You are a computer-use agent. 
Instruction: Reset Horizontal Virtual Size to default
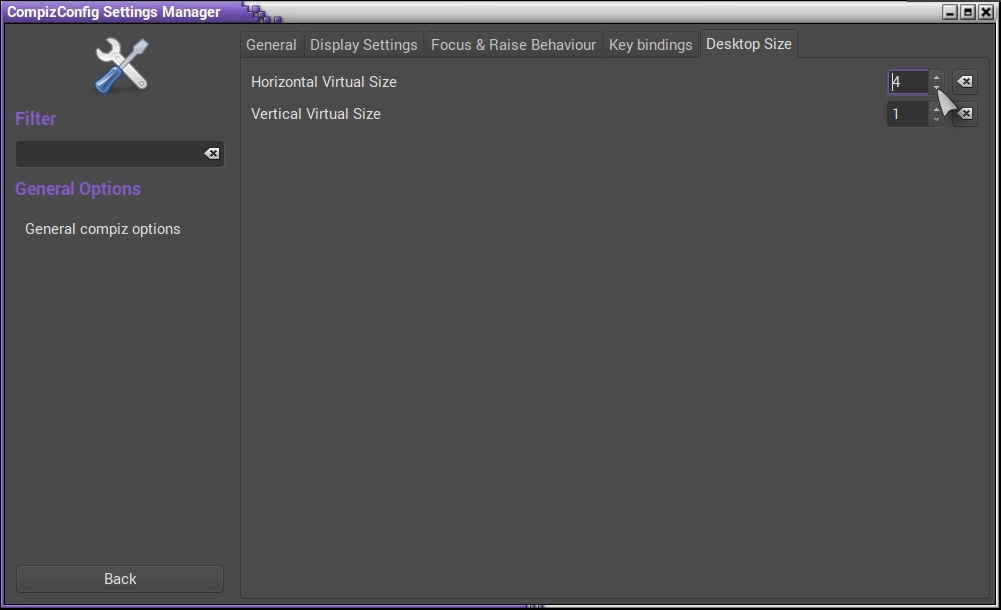(x=965, y=82)
